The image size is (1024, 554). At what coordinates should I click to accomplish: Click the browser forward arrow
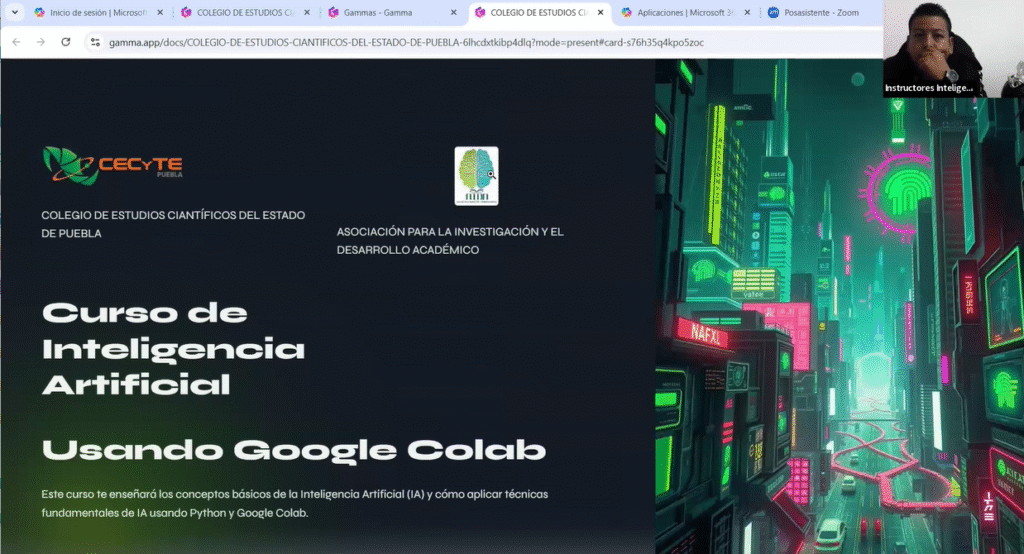41,42
